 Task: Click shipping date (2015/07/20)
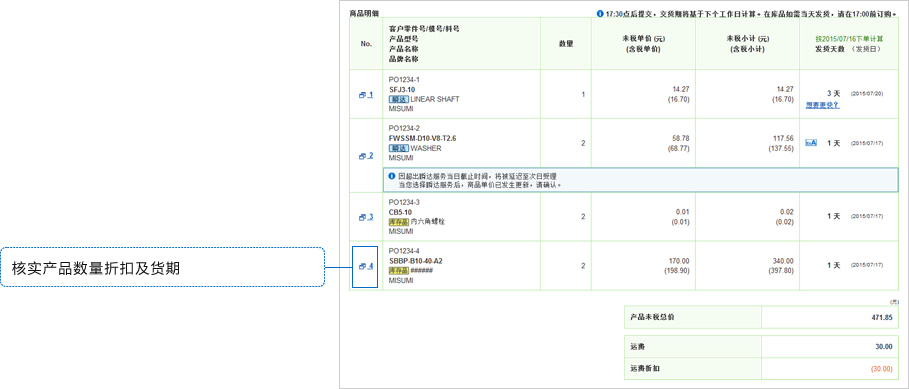[867, 93]
